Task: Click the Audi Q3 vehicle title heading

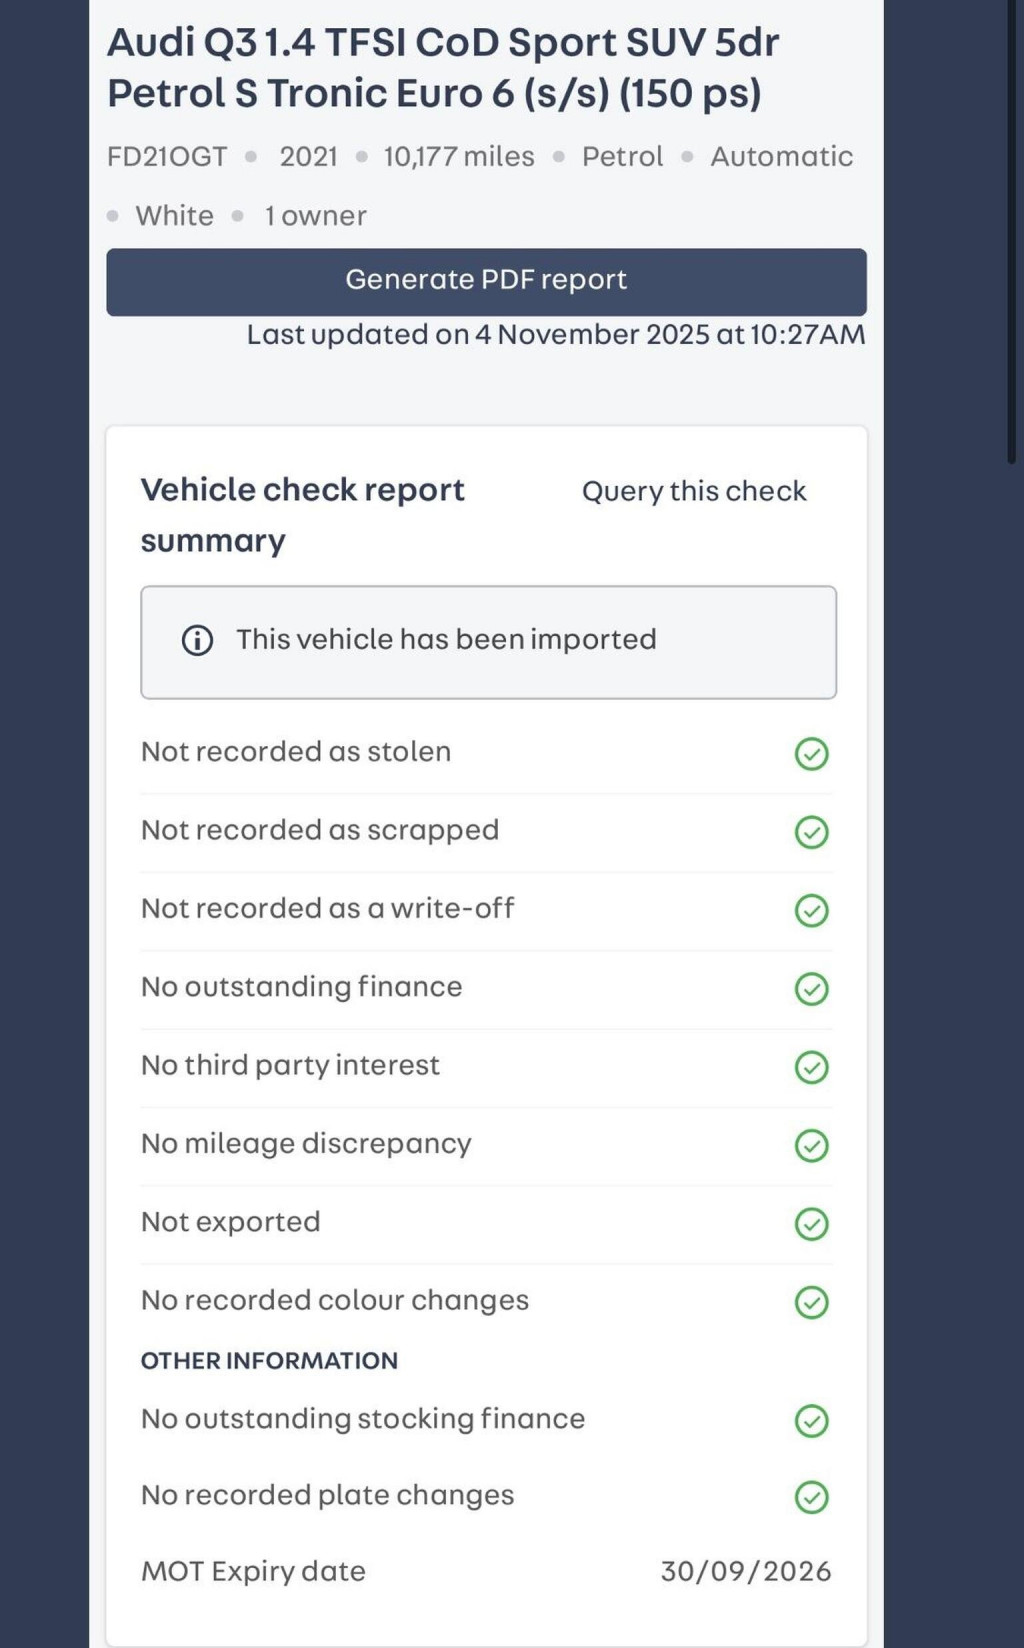Action: coord(443,68)
